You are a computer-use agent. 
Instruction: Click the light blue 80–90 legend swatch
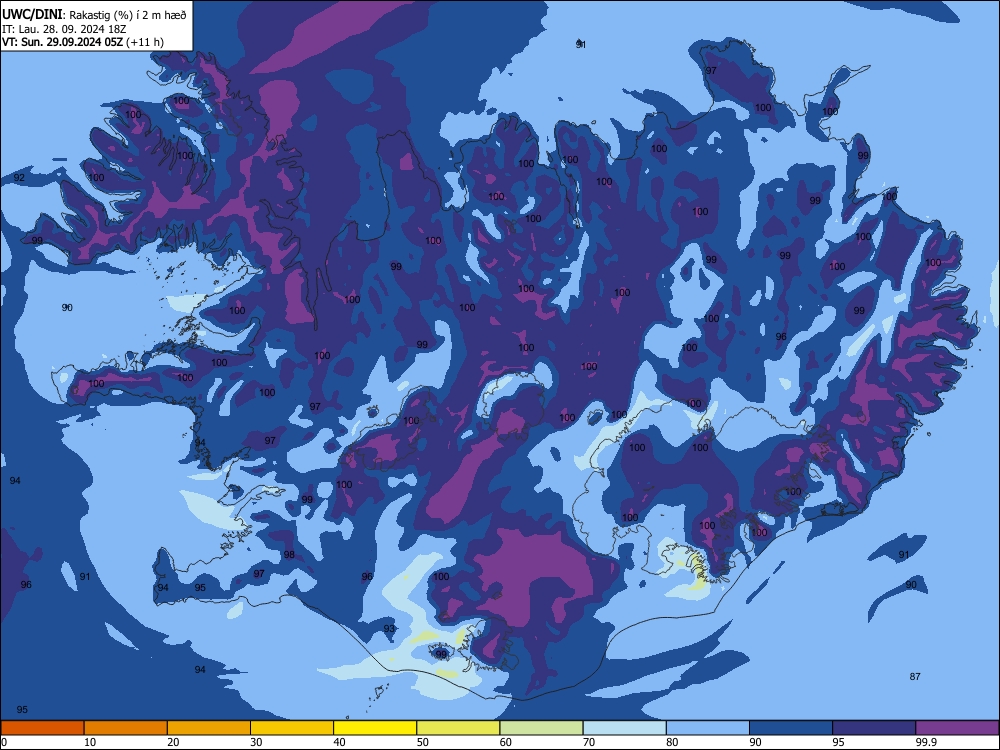point(708,728)
